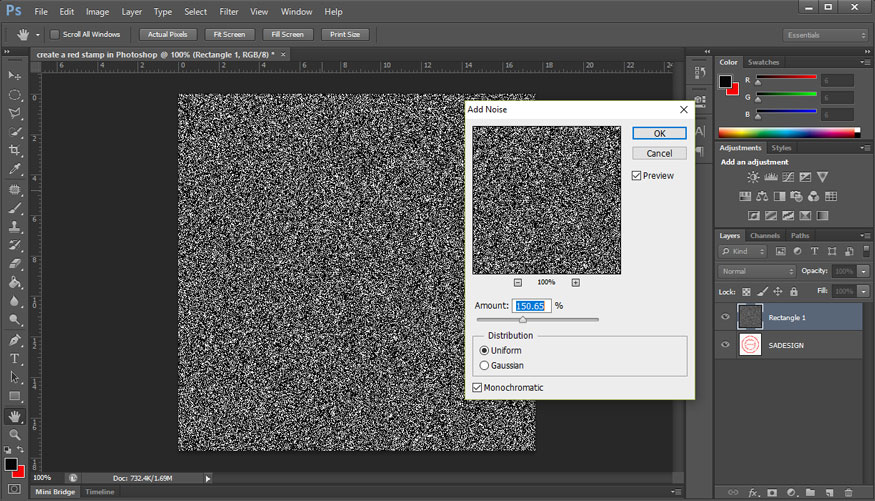The image size is (875, 501).
Task: Open the Filter menu
Action: pos(229,12)
